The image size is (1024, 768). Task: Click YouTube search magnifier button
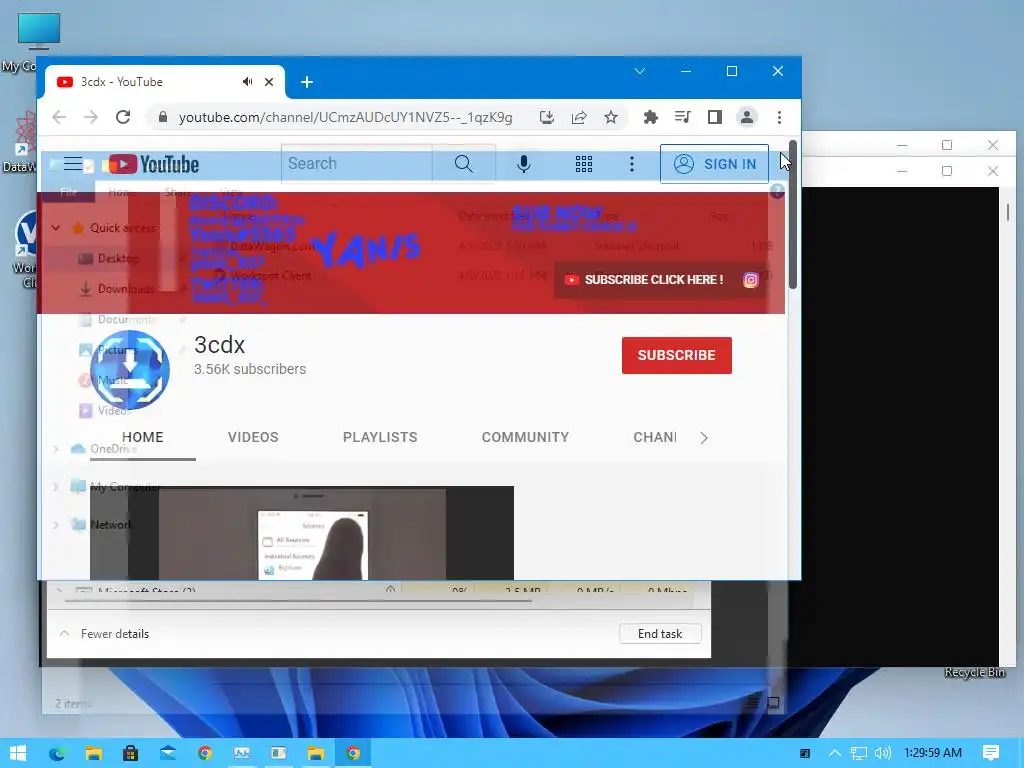coord(464,163)
